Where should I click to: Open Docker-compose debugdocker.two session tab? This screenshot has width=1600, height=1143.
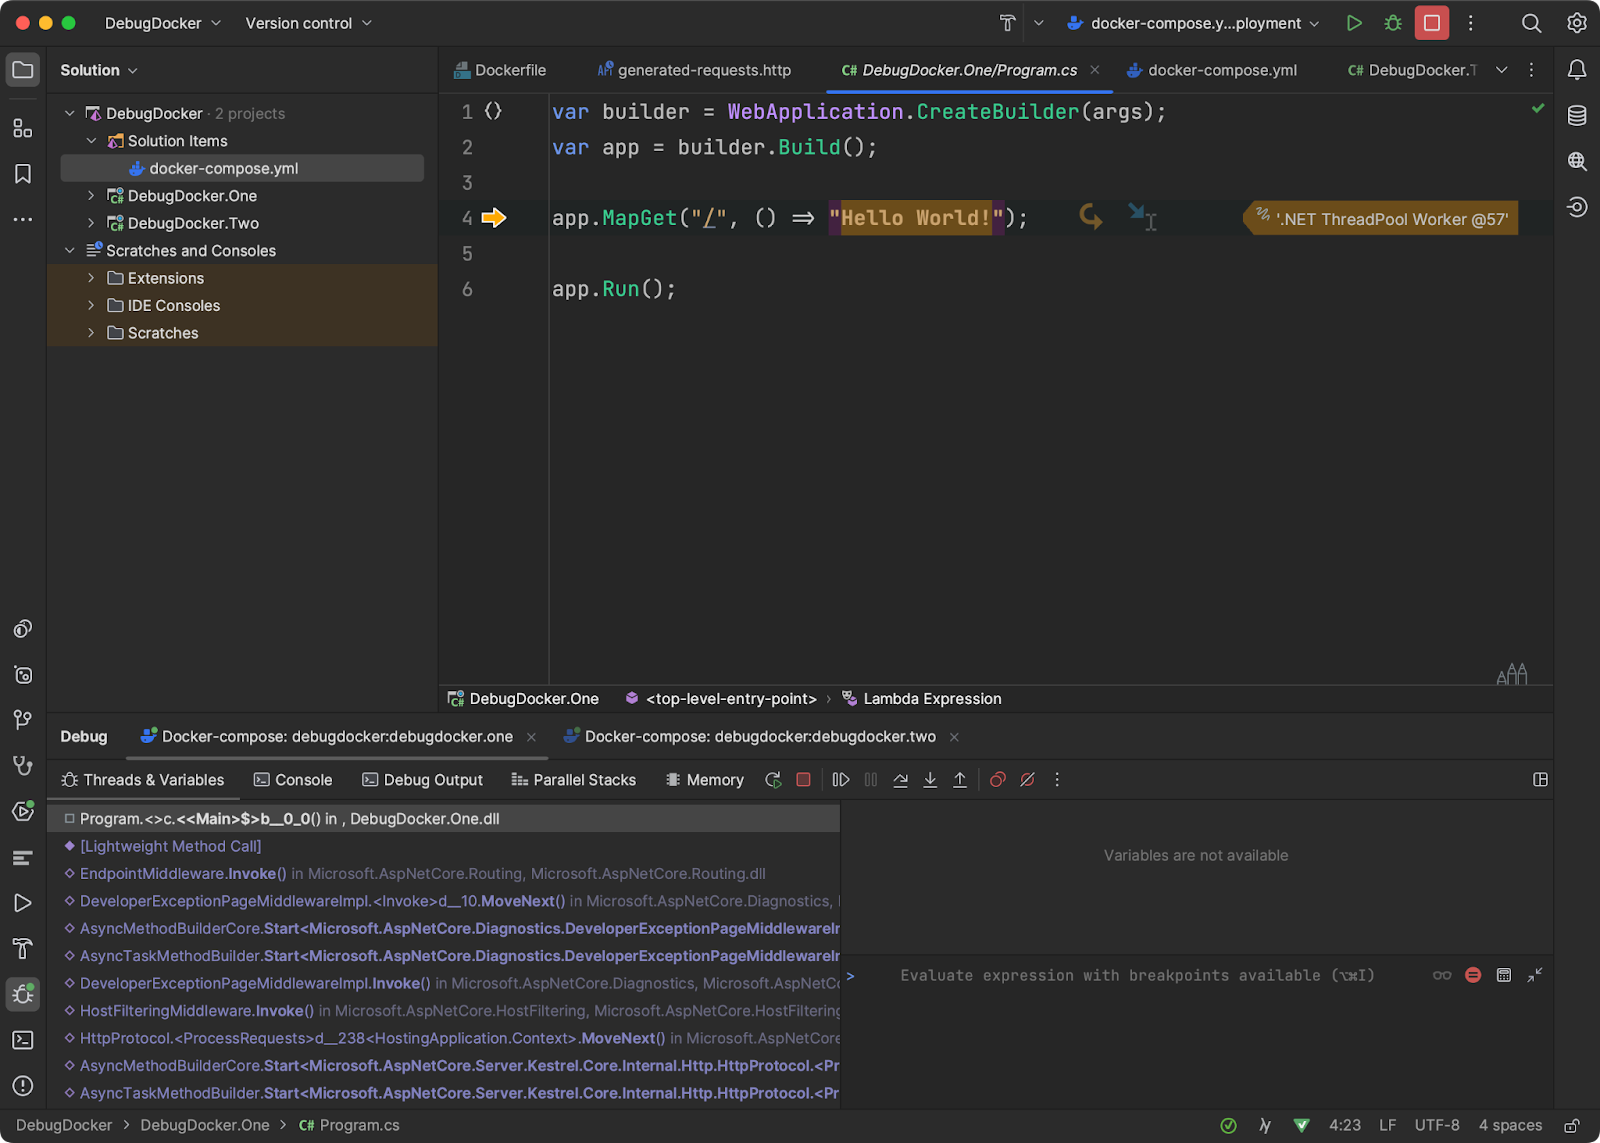750,737
